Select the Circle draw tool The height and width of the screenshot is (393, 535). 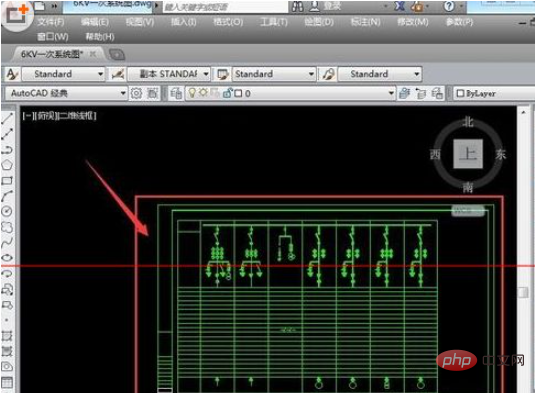coord(7,211)
